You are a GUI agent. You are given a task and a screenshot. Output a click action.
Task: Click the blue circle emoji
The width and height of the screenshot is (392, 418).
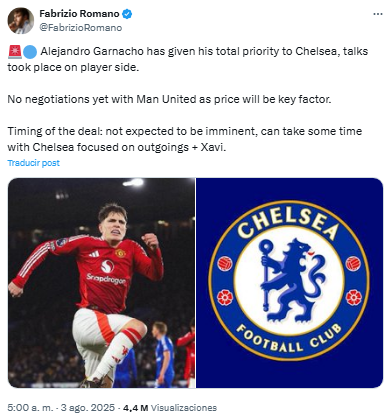point(30,52)
